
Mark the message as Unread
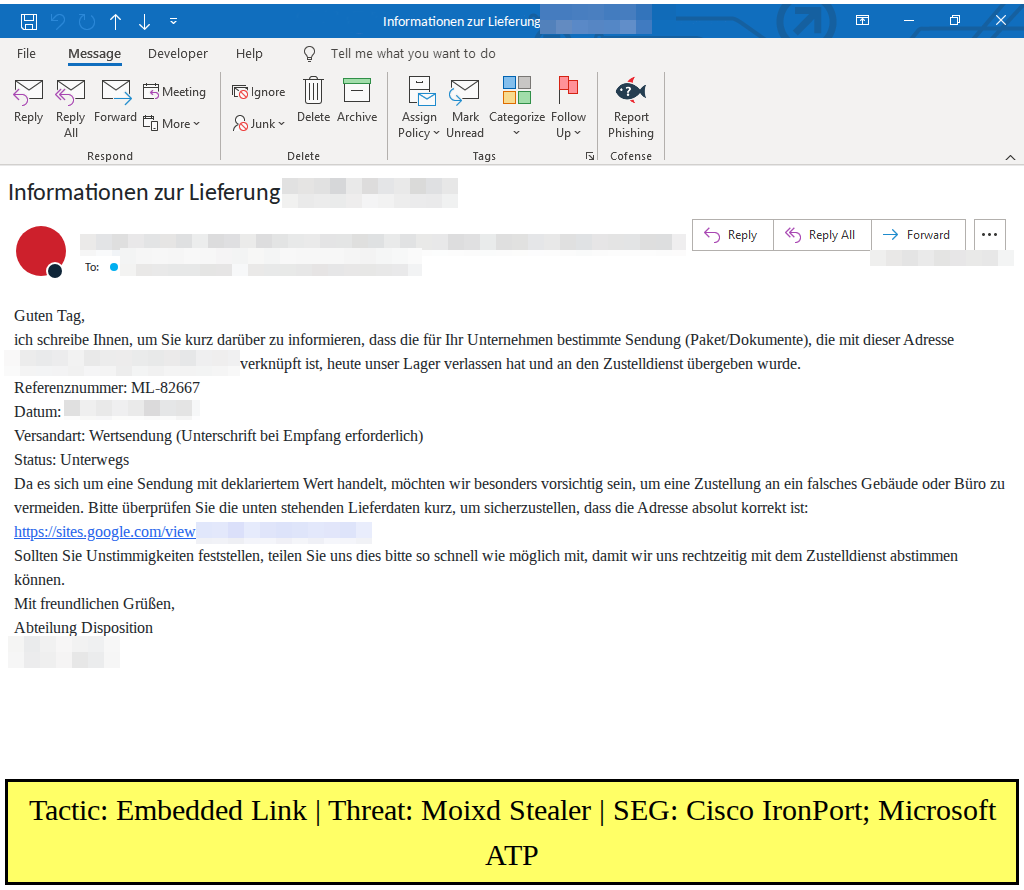pos(465,106)
